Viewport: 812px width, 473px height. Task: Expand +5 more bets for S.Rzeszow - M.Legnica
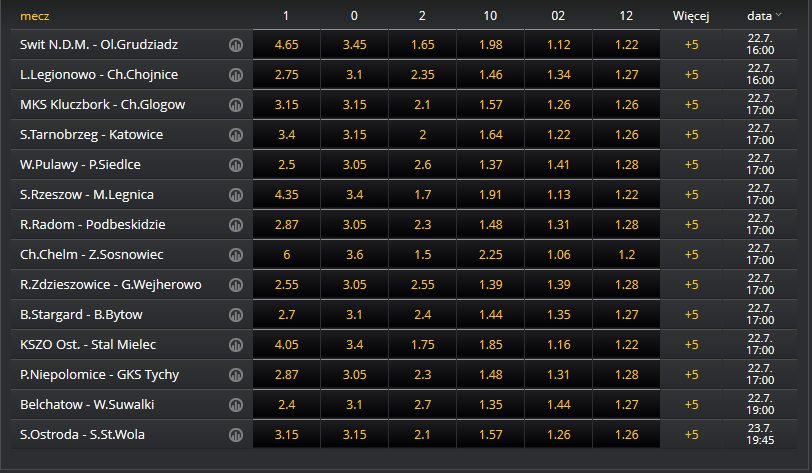tap(691, 195)
